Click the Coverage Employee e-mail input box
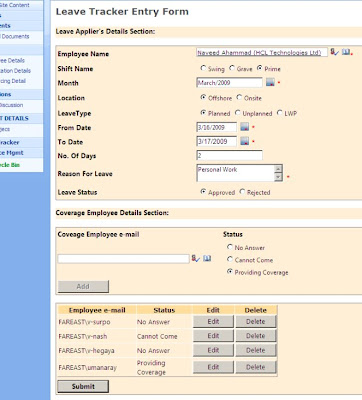Viewport: 362px width, 400px height. pyautogui.click(x=124, y=259)
